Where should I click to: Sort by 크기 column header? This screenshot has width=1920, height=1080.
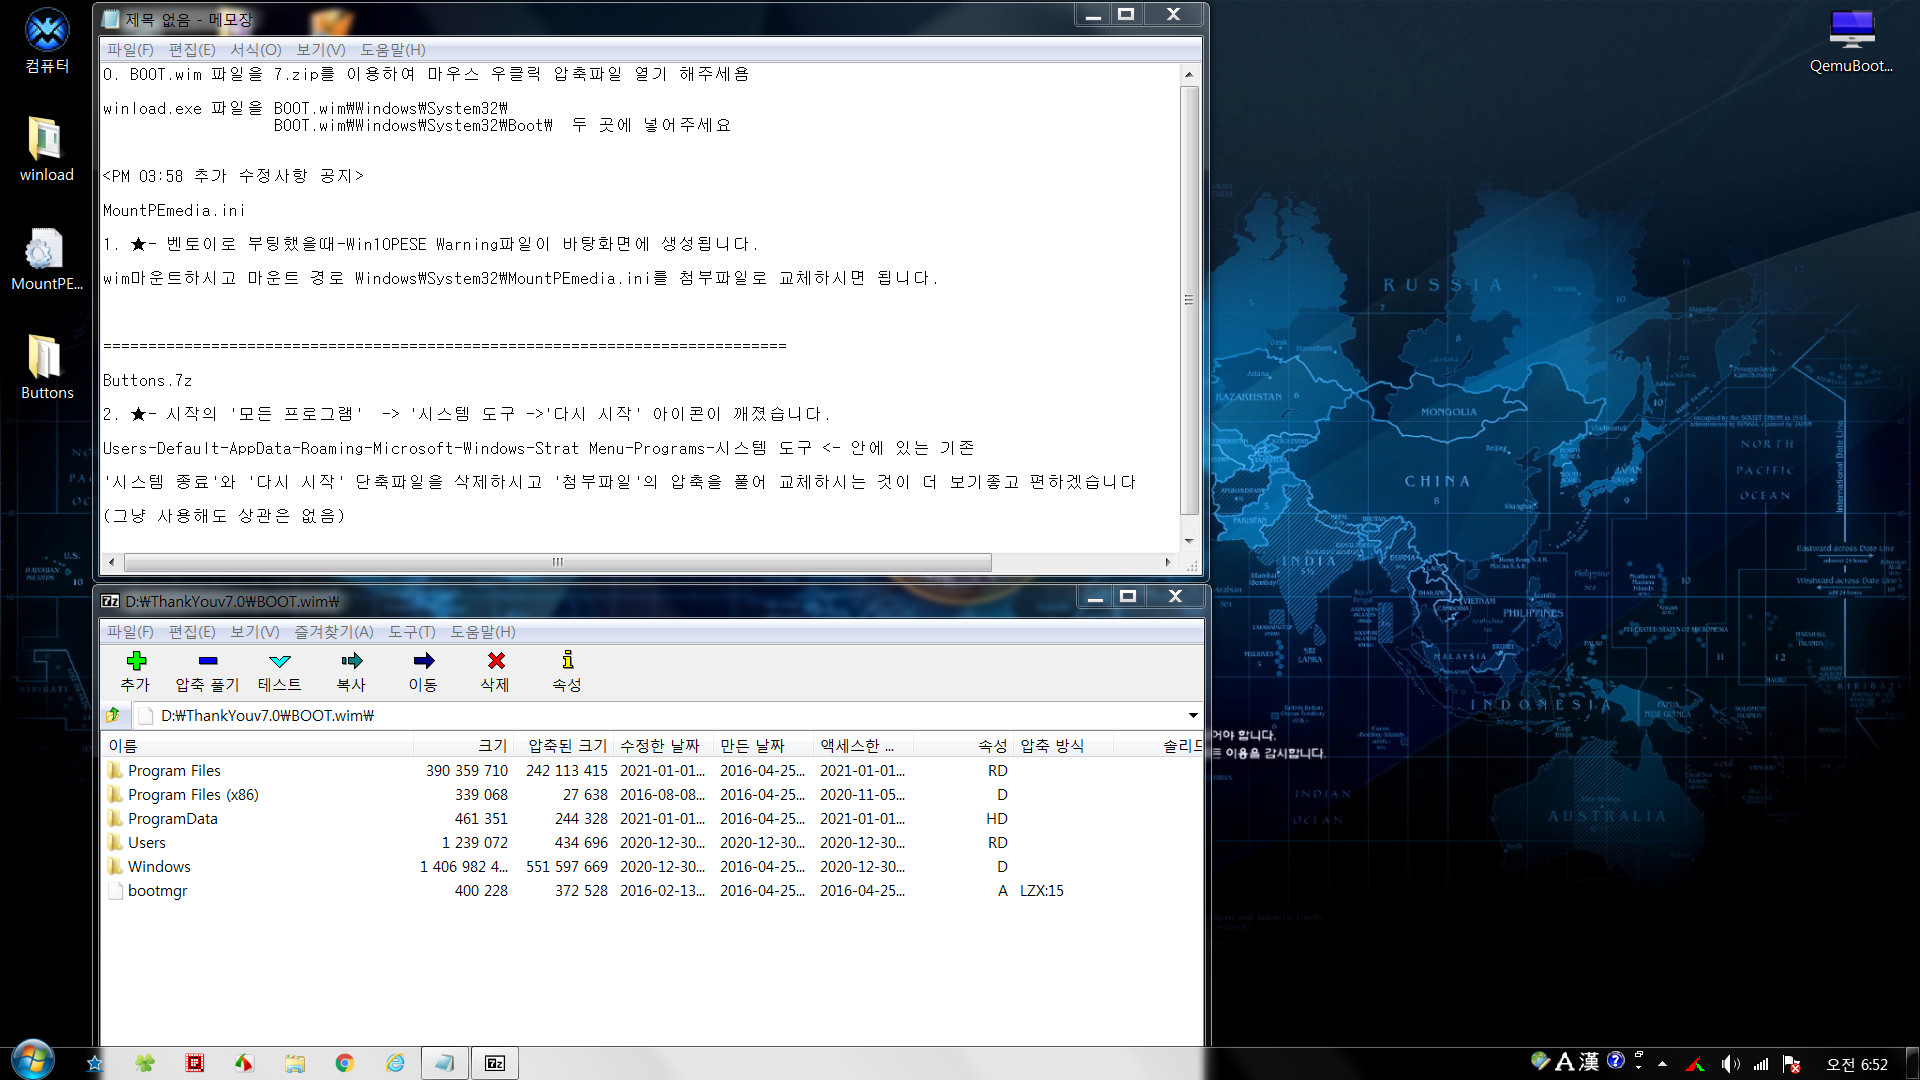[x=464, y=745]
